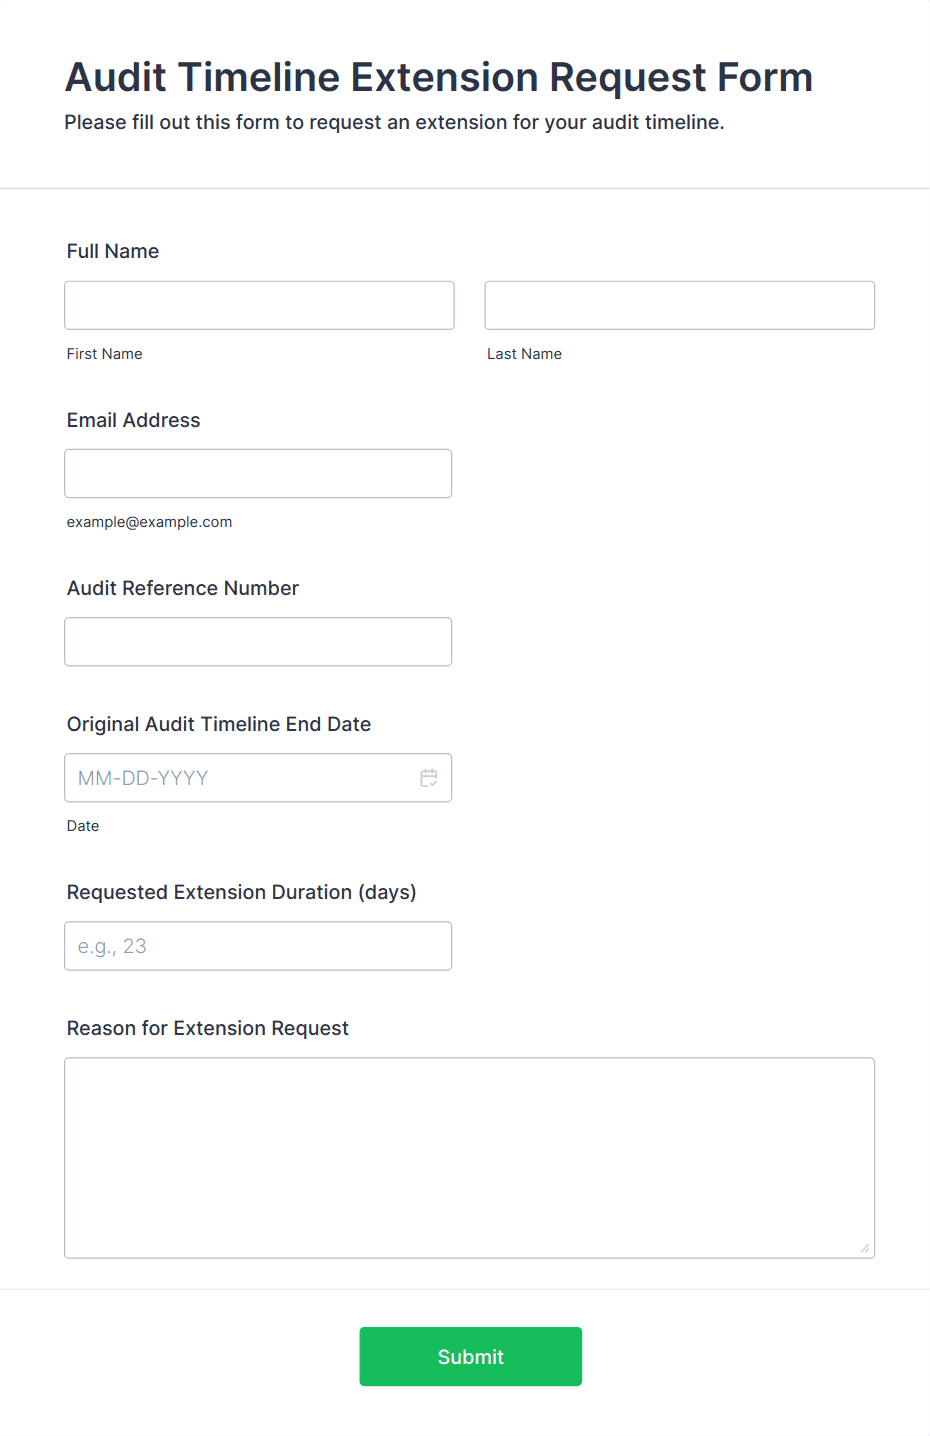Focus the Email Address input
Viewport: 930px width, 1436px height.
pyautogui.click(x=258, y=473)
